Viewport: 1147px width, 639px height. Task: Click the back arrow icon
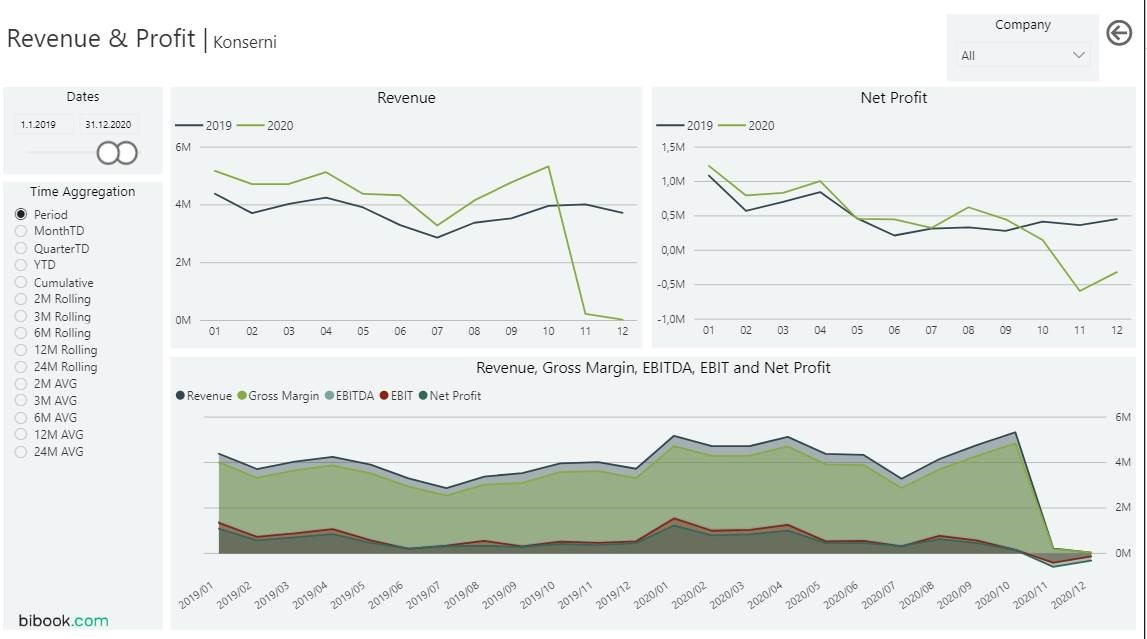pyautogui.click(x=1119, y=33)
